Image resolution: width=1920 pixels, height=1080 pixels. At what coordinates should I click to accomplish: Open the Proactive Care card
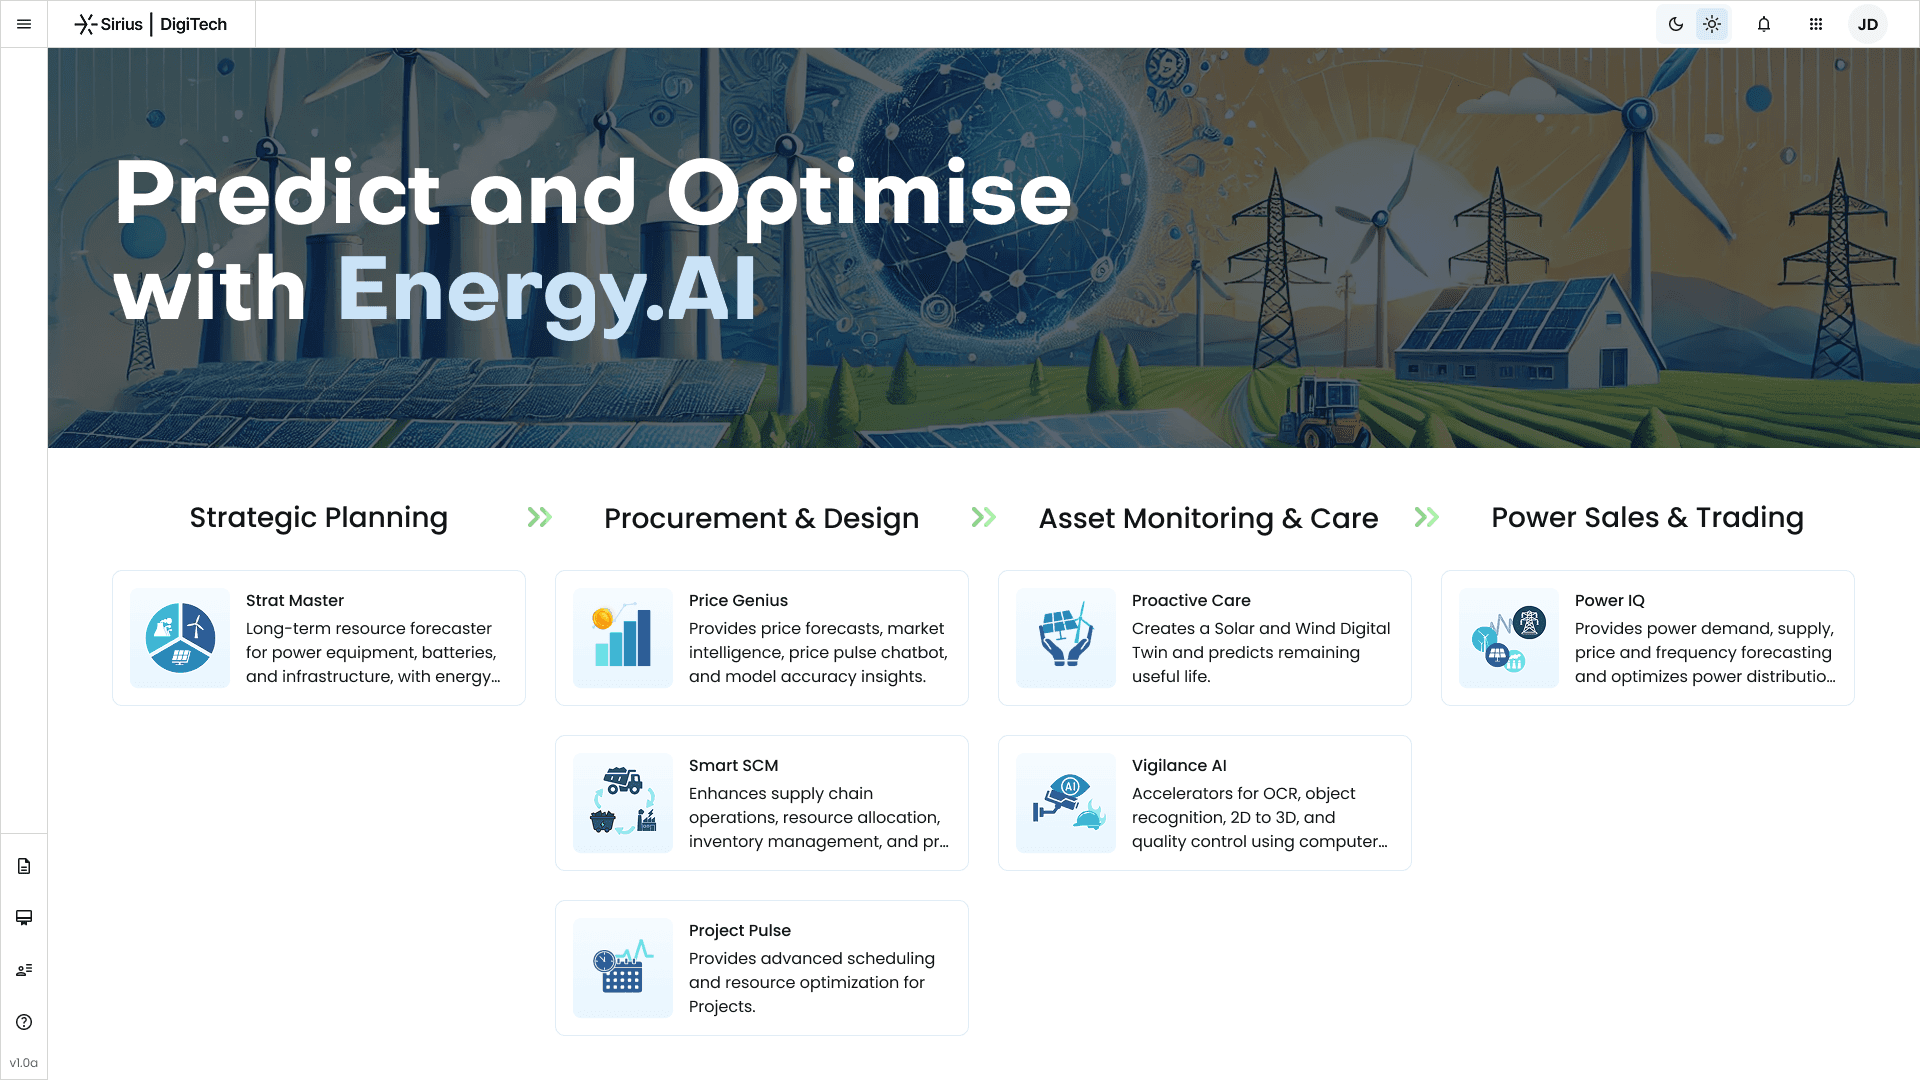click(x=1204, y=638)
